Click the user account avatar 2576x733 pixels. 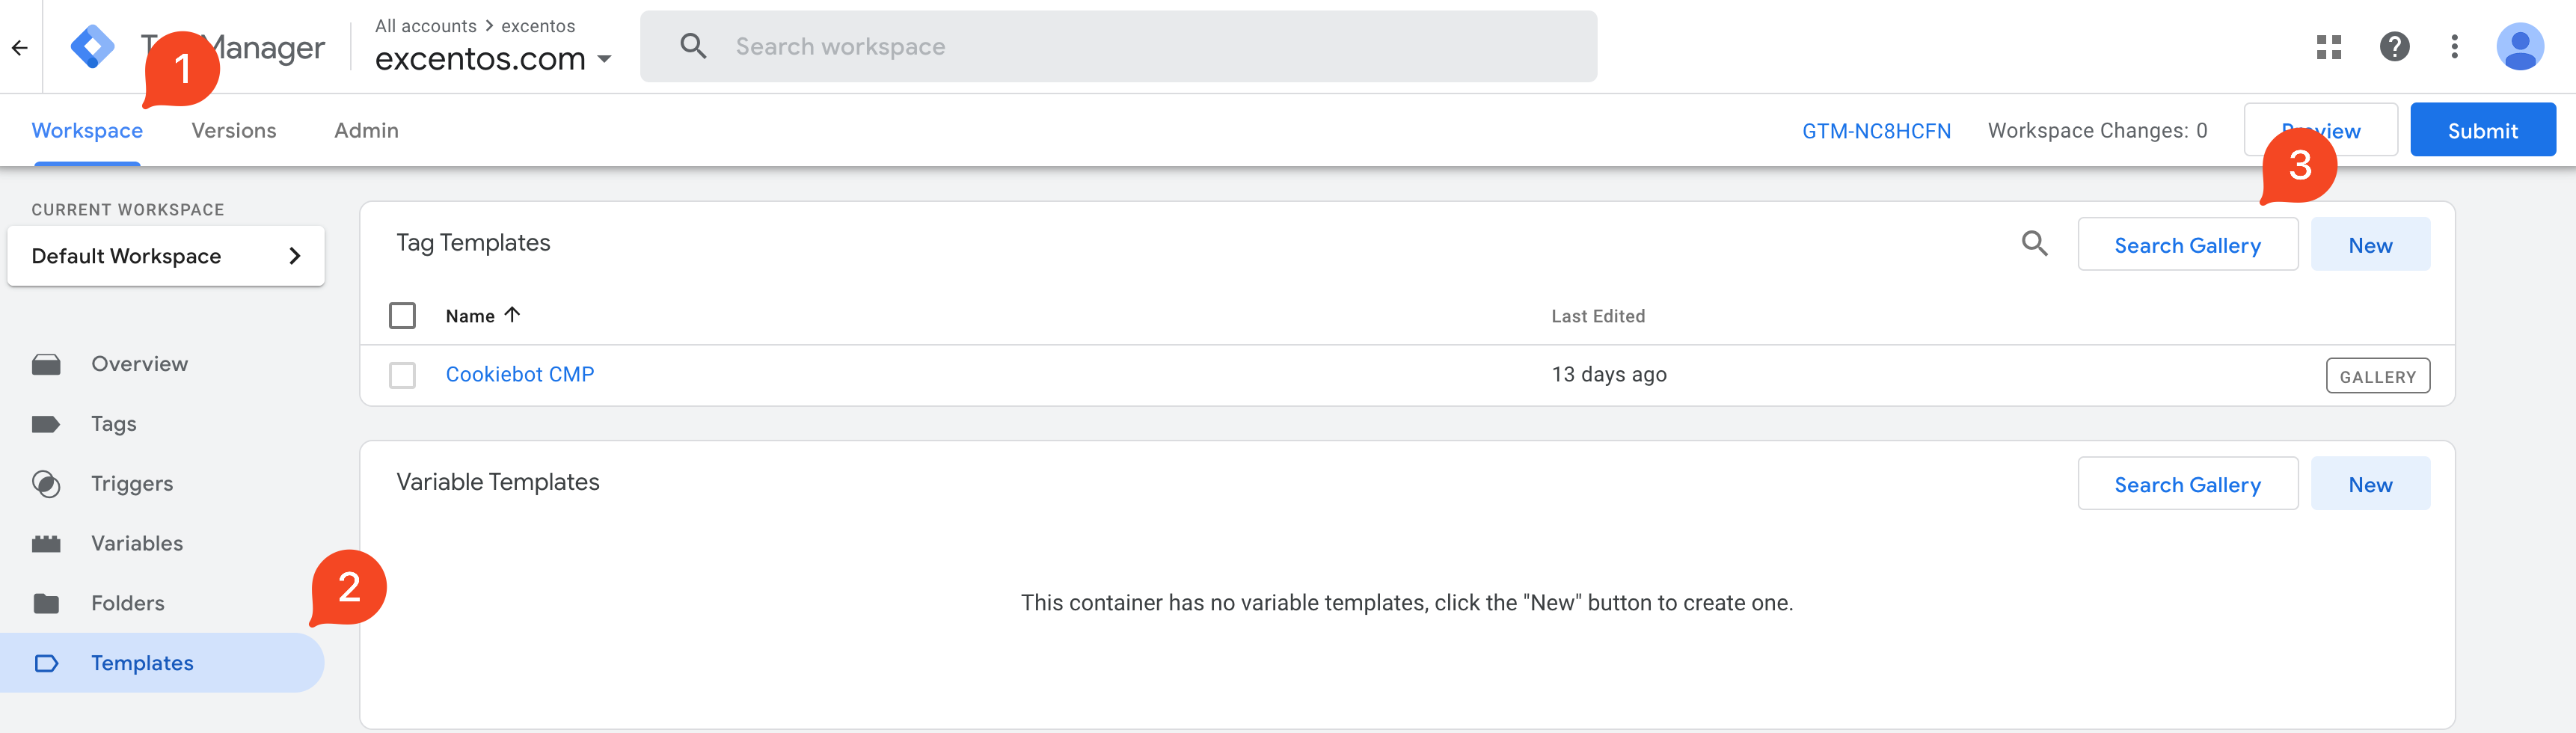tap(2520, 46)
